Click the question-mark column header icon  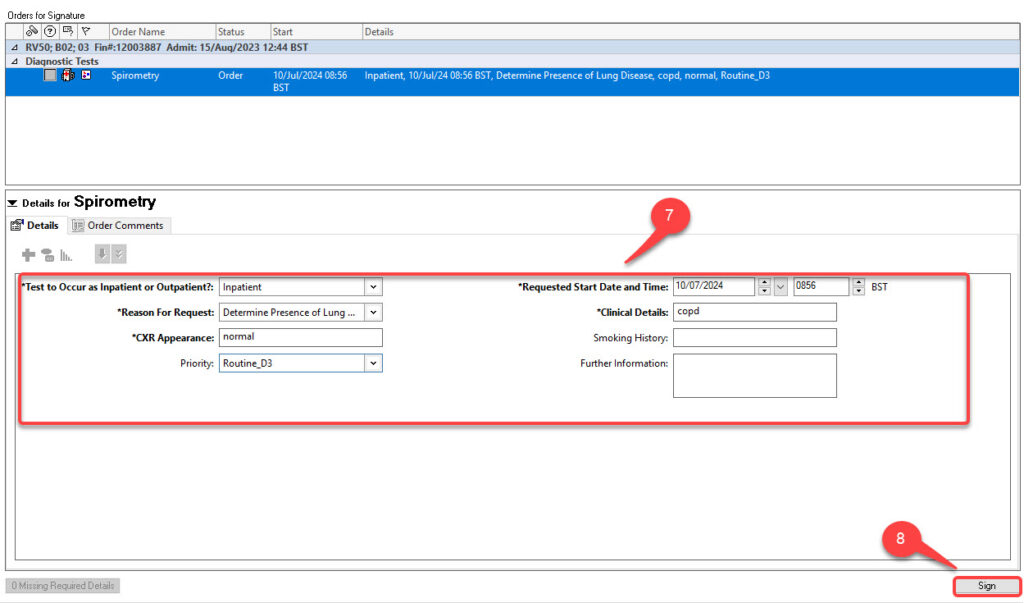(49, 31)
